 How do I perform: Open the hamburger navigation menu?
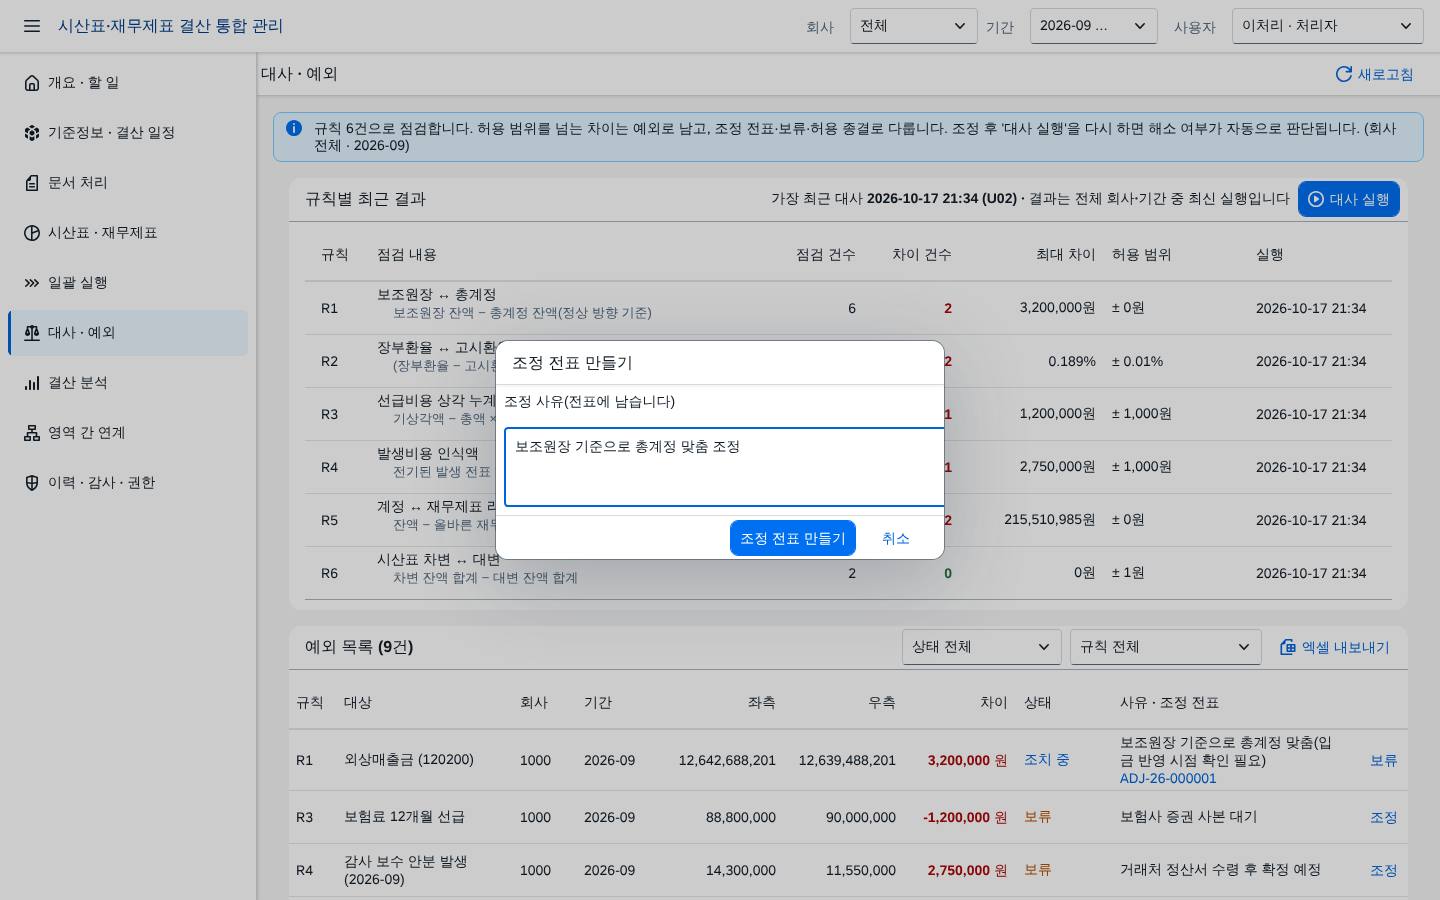32,26
